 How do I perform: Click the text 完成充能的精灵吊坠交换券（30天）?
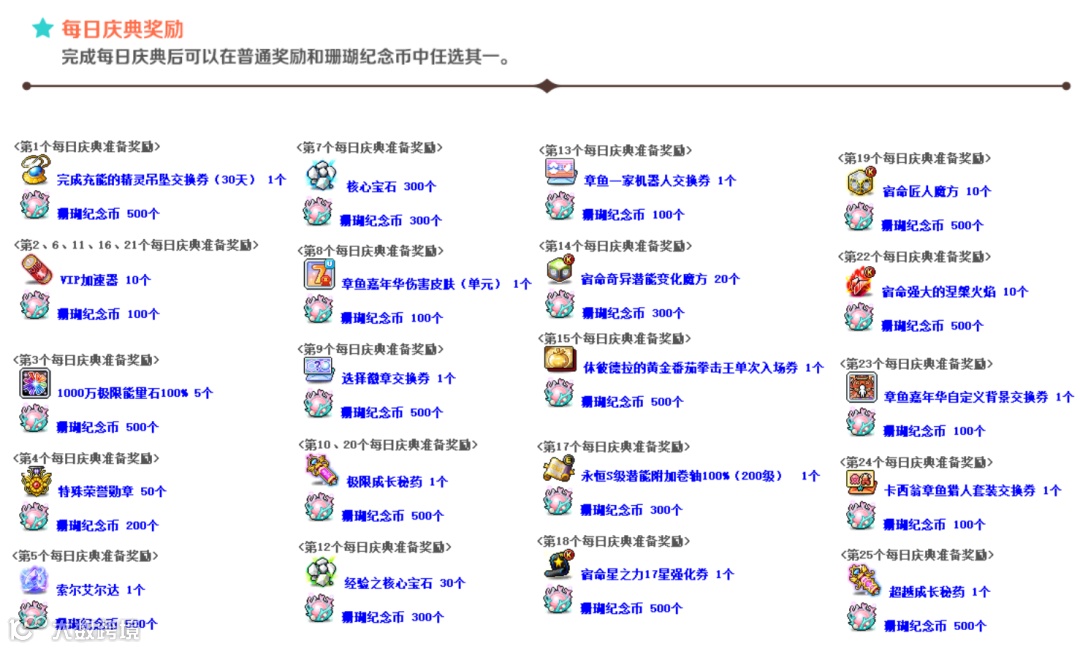point(156,179)
